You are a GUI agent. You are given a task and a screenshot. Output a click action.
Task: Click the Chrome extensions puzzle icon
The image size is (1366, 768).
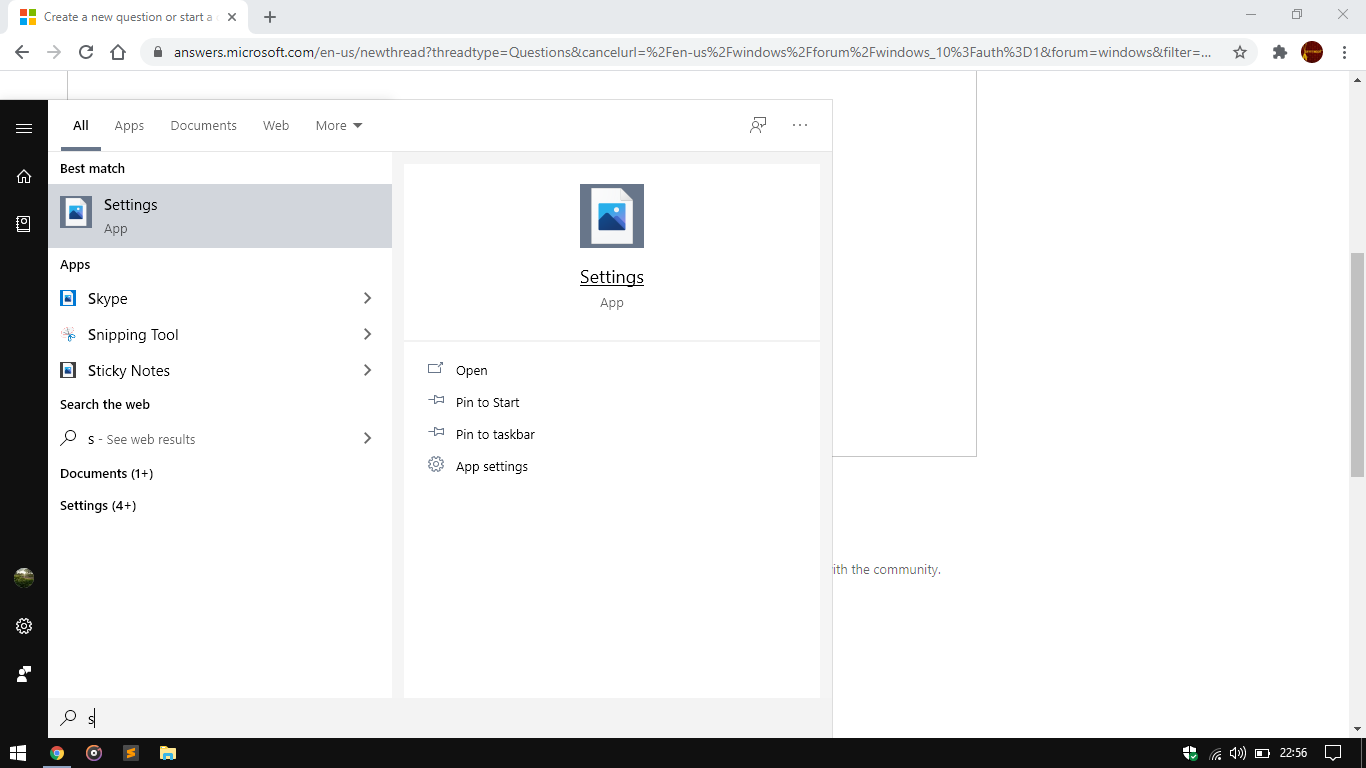point(1279,52)
